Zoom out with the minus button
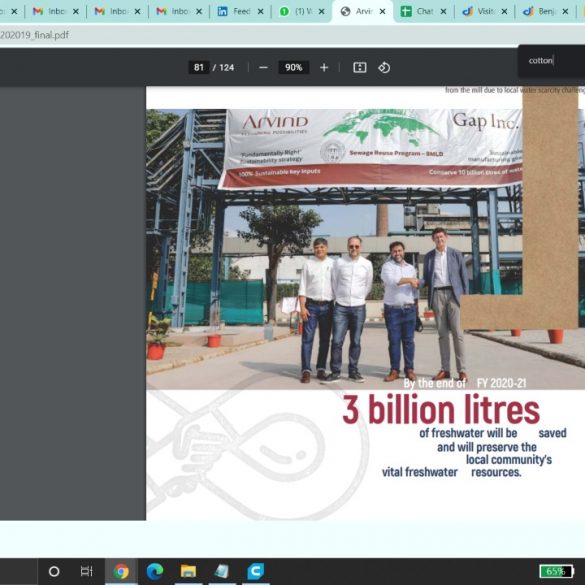The image size is (585, 585). pos(263,68)
